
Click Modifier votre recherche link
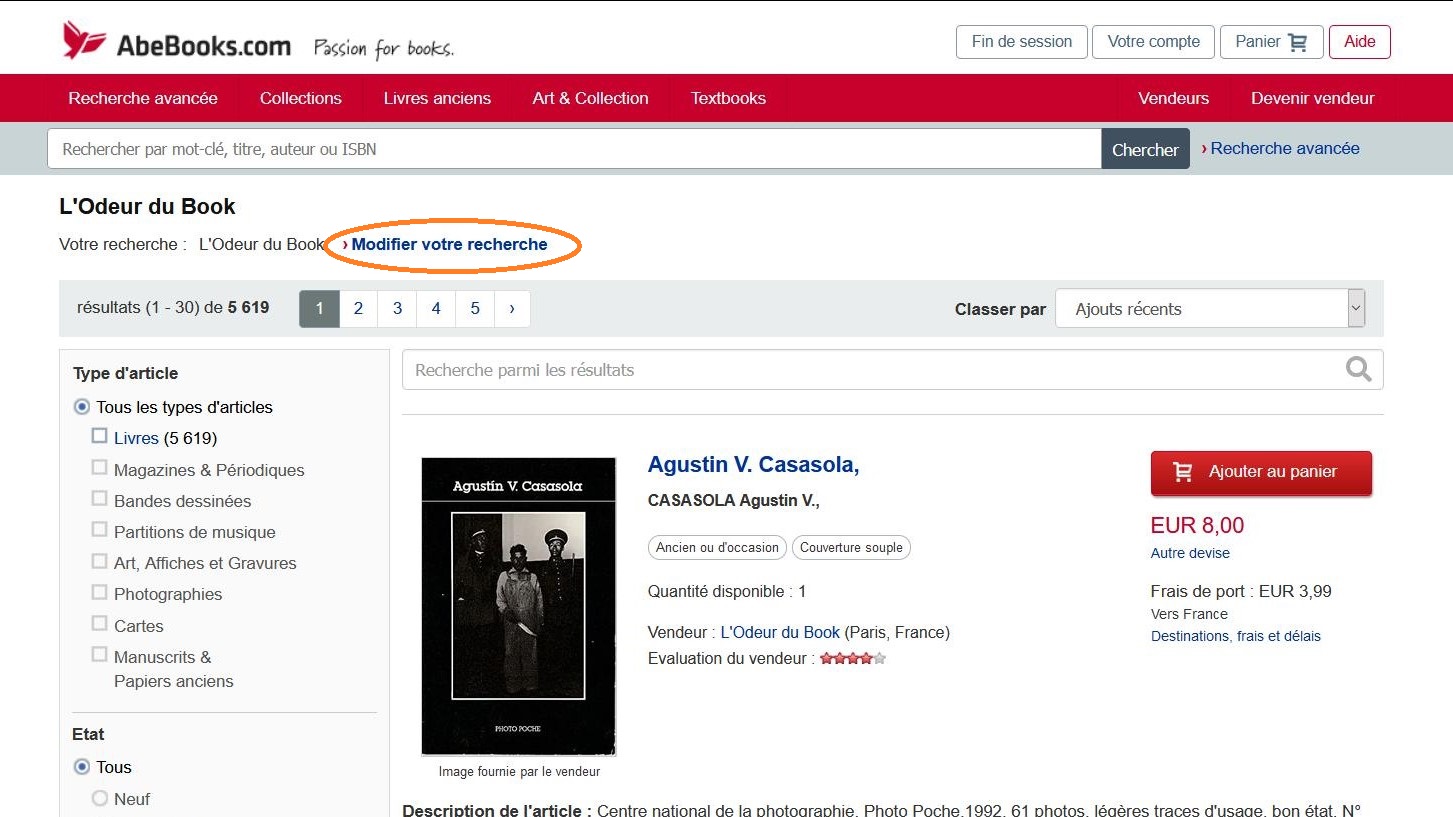(449, 244)
